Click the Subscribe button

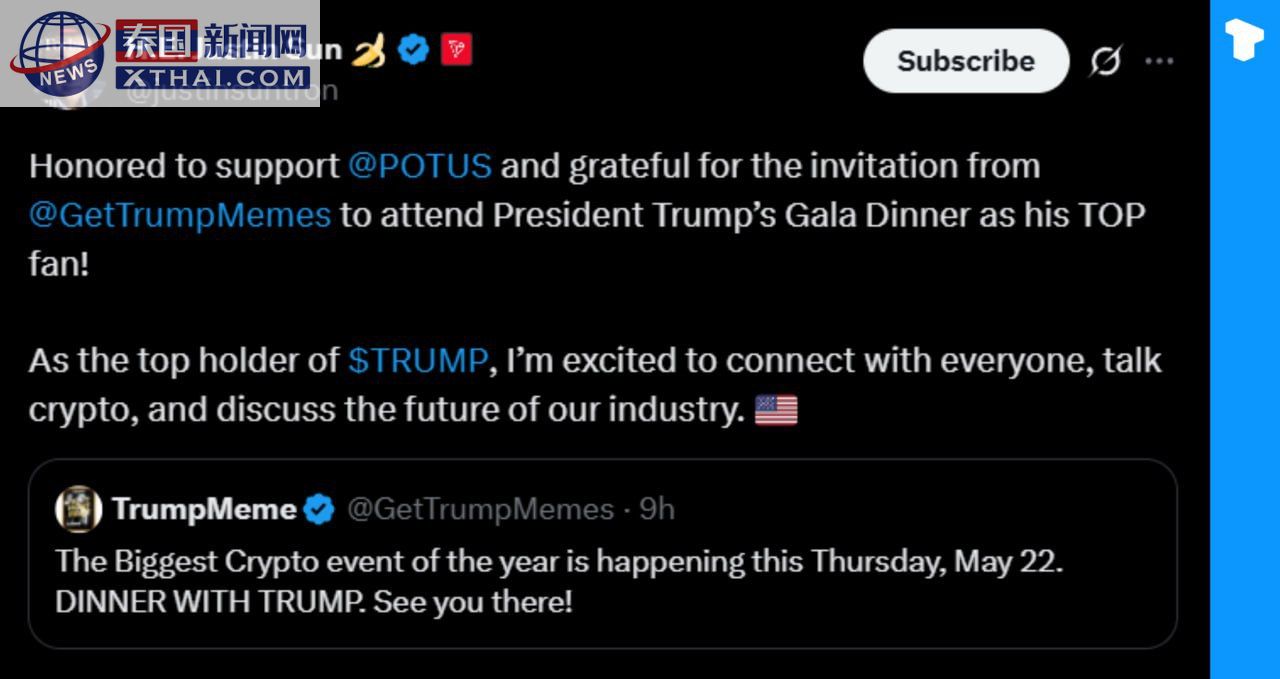point(965,61)
